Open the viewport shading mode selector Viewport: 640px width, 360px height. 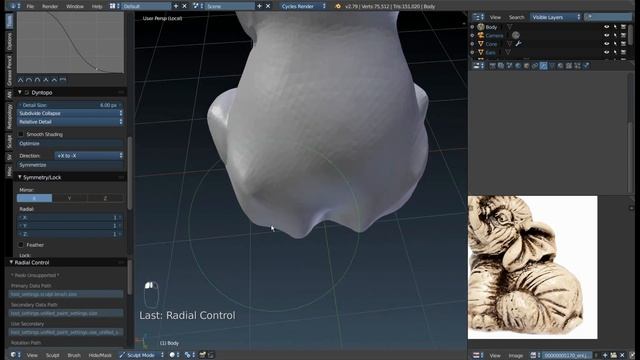tap(175, 355)
